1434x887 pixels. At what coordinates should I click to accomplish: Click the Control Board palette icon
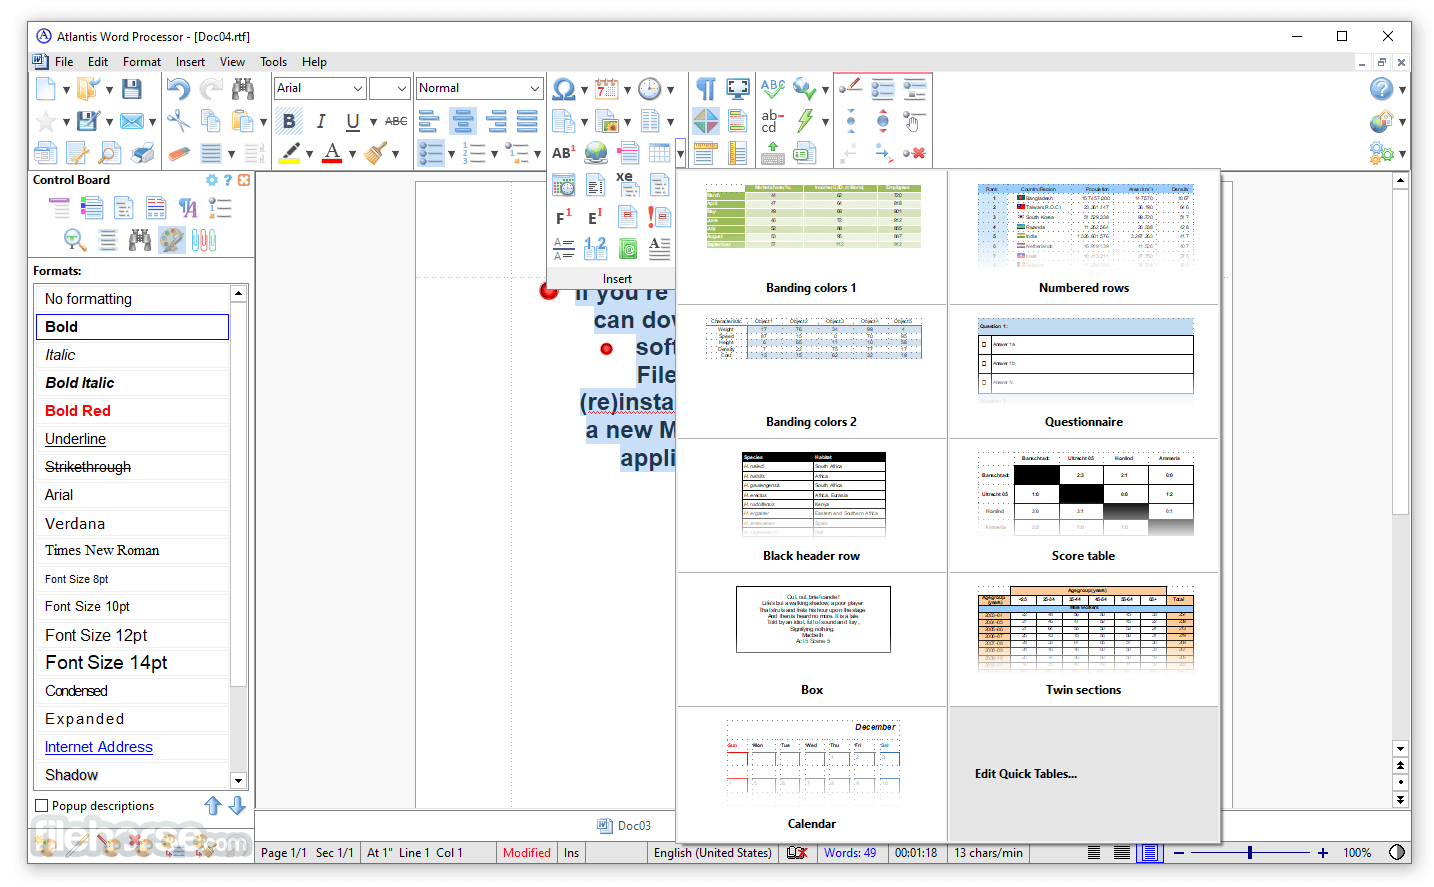pyautogui.click(x=172, y=239)
